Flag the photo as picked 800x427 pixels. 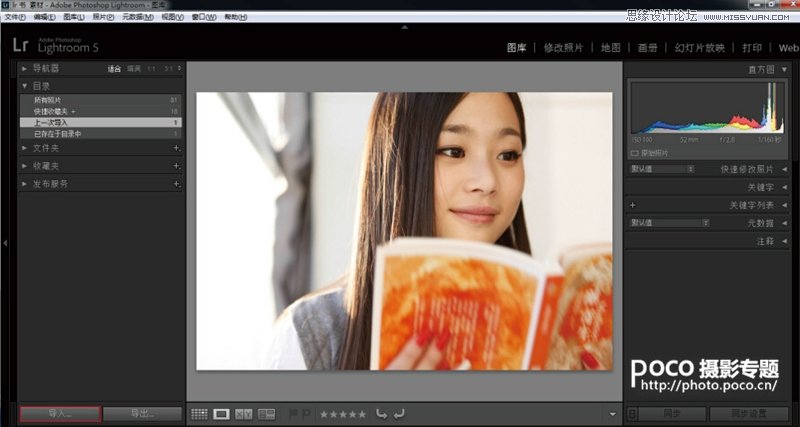[x=292, y=414]
